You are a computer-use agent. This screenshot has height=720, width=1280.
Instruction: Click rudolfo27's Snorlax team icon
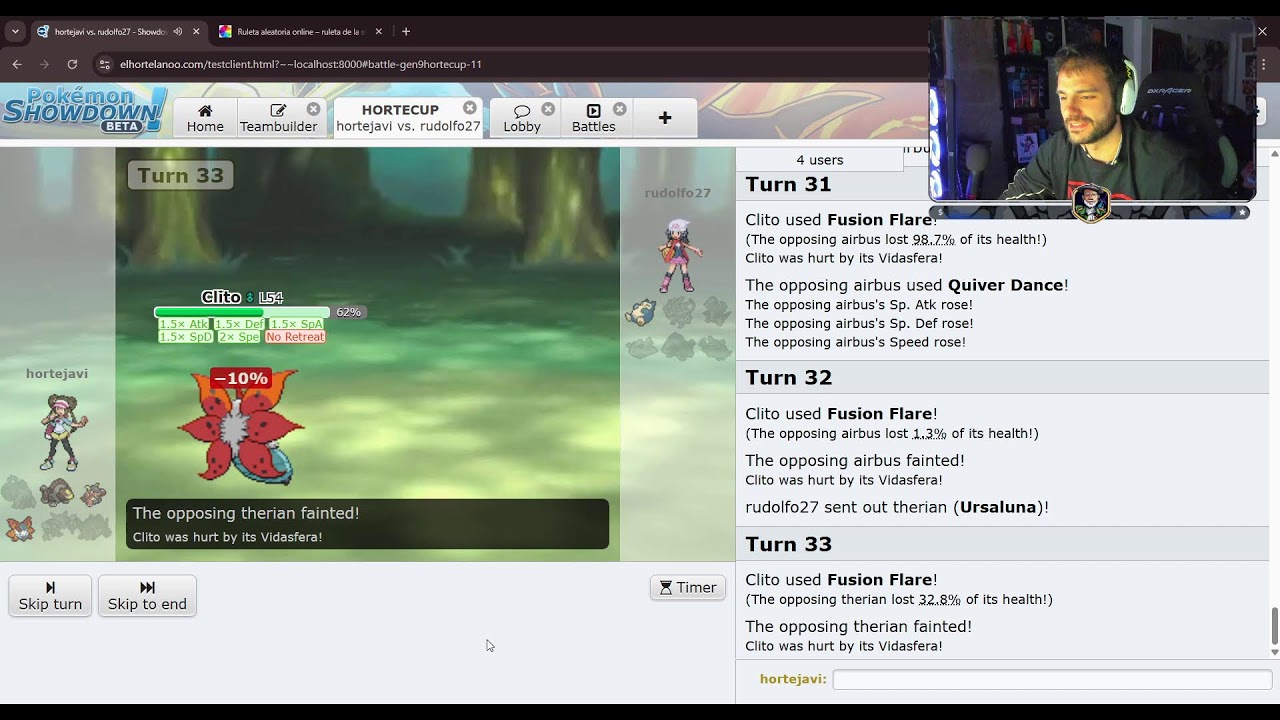tap(642, 313)
